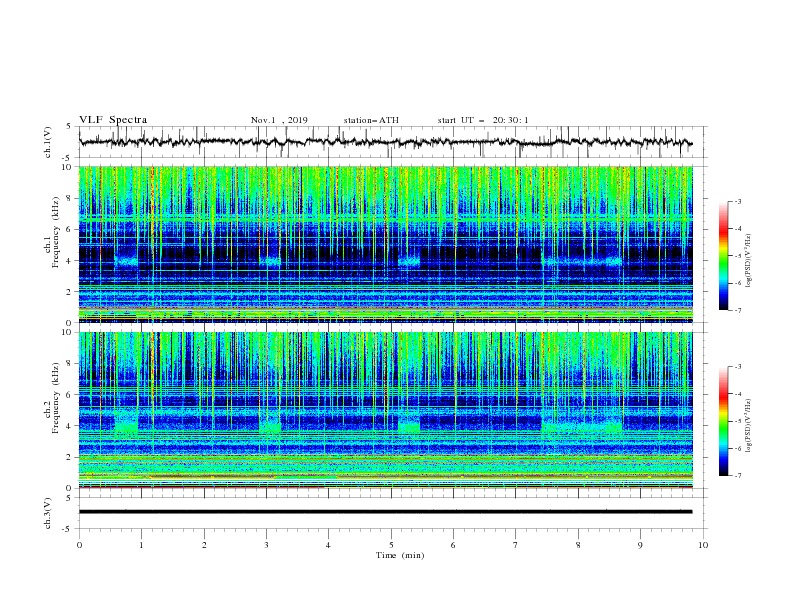Screen dimensions: 792x612
Task: Click the "6" kHz tick on ch.2 spectrogram
Action: pos(70,394)
